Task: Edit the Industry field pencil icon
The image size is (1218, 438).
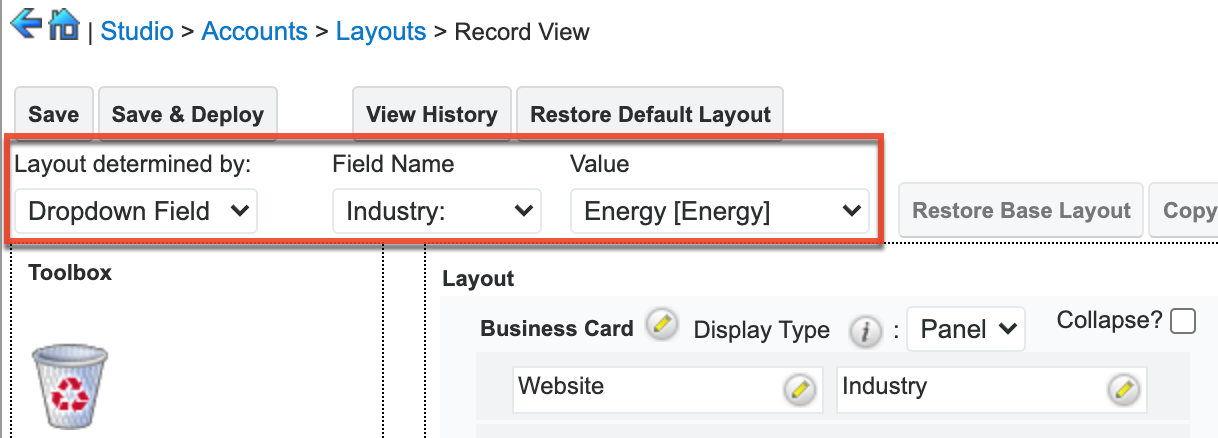Action: pyautogui.click(x=1124, y=389)
